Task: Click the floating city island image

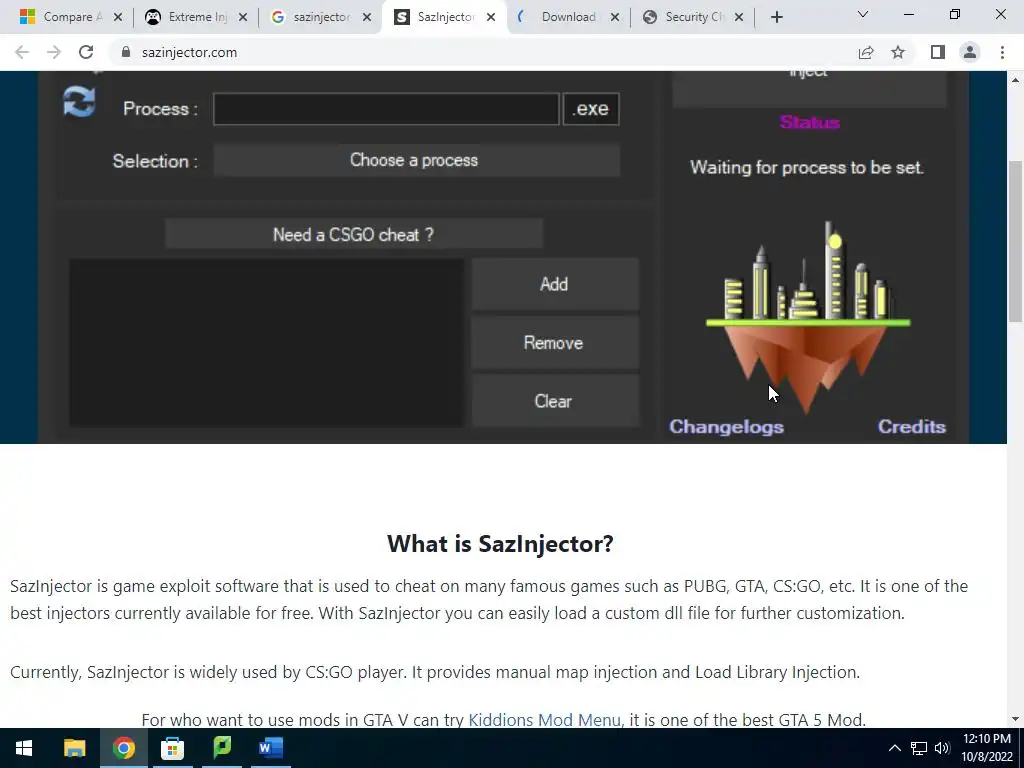Action: [808, 317]
